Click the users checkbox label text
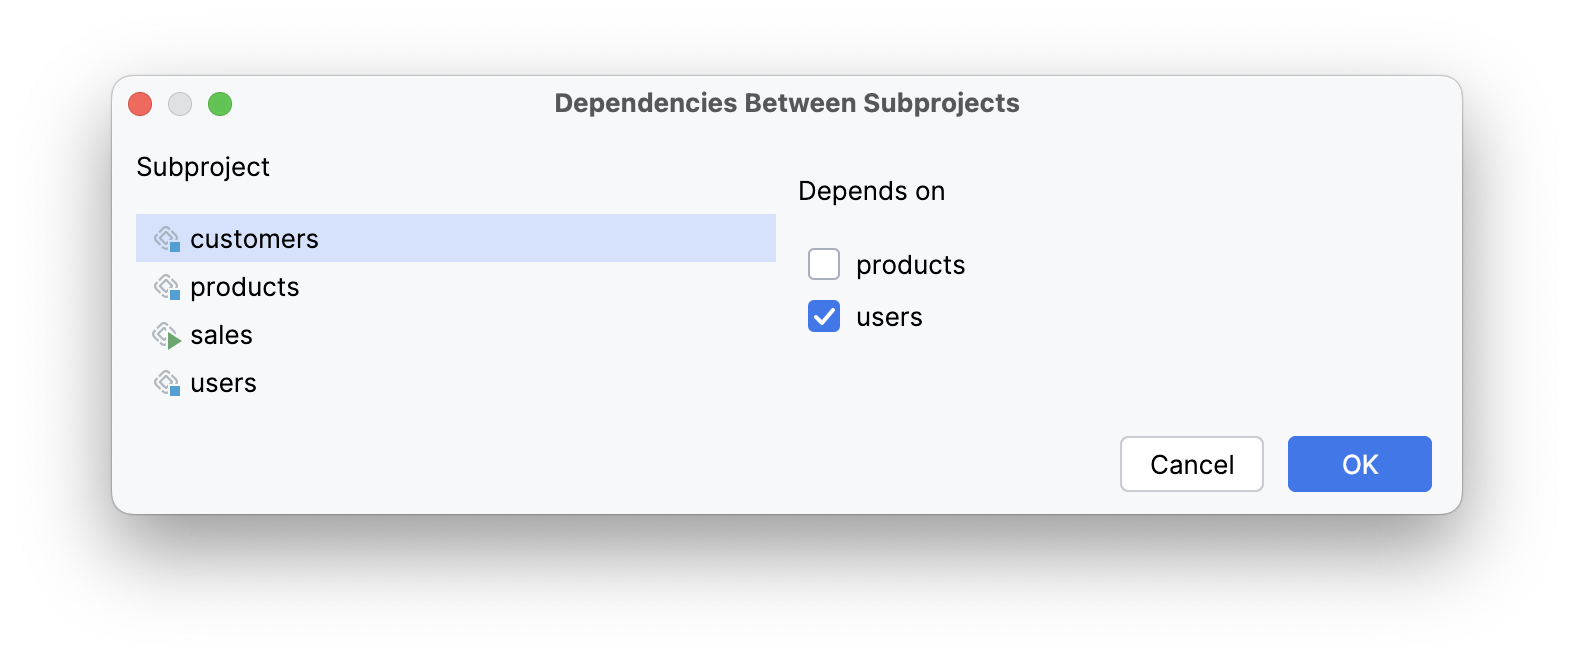The height and width of the screenshot is (662, 1574). coord(889,316)
